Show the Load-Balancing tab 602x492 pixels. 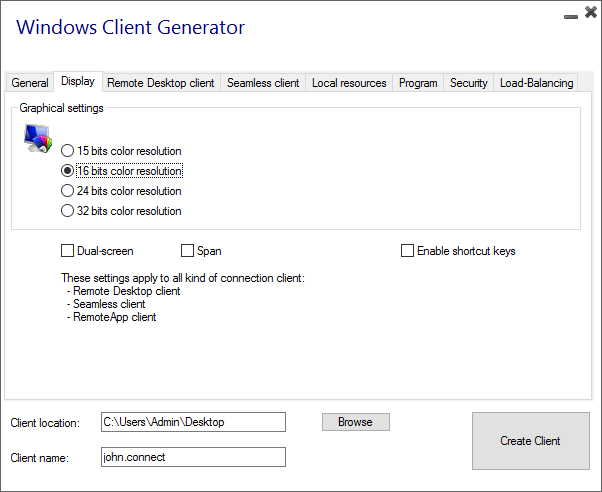[x=537, y=83]
